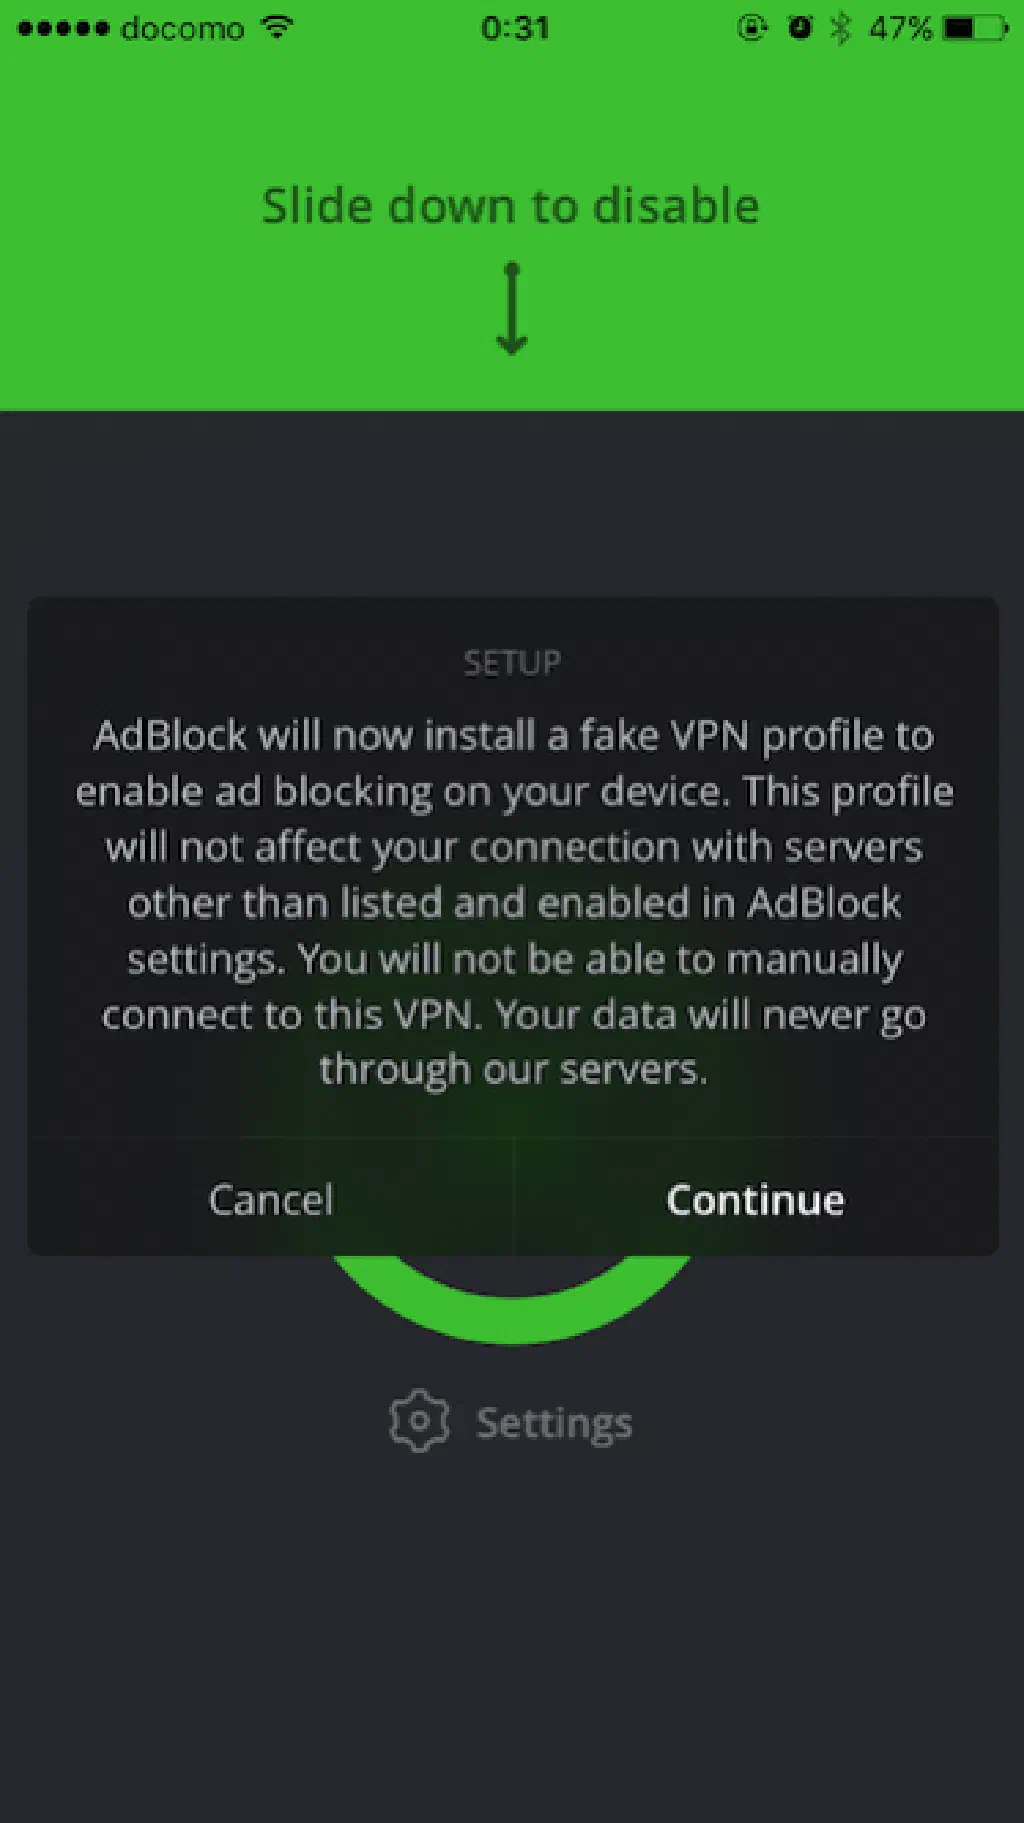
Task: Tap the fake VPN profile message text
Action: (x=513, y=902)
